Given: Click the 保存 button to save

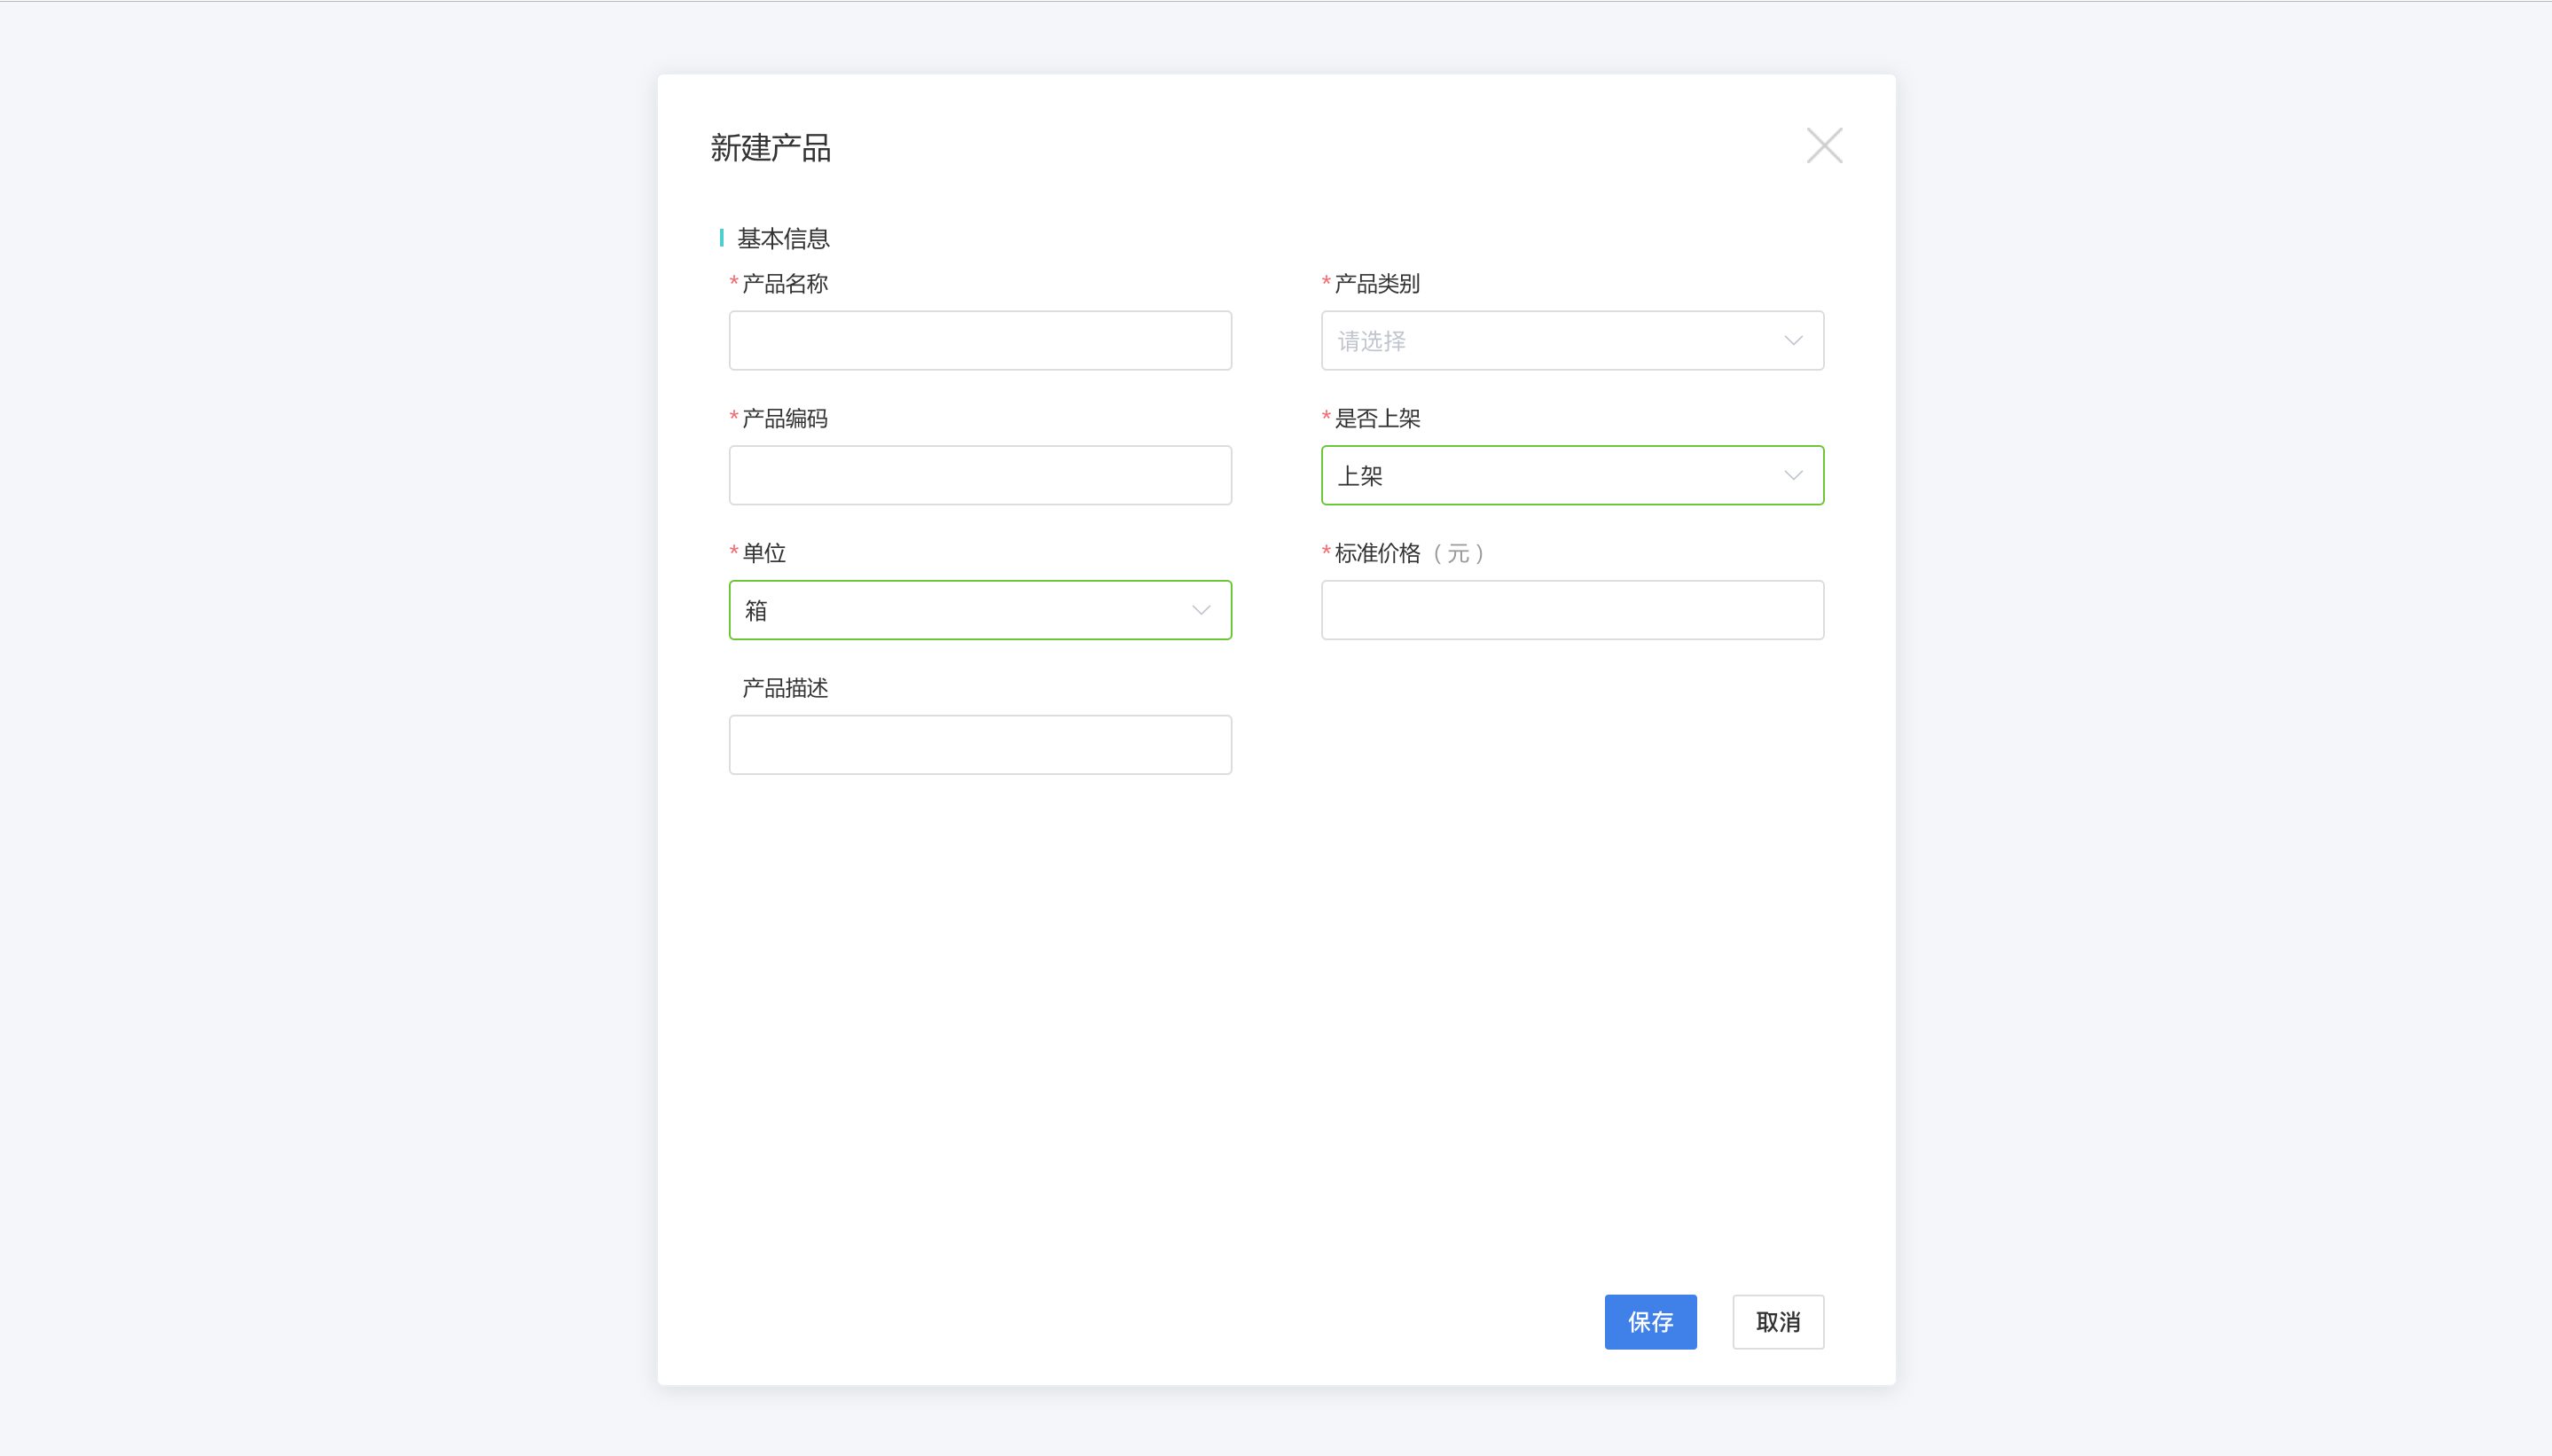Looking at the screenshot, I should [1651, 1321].
